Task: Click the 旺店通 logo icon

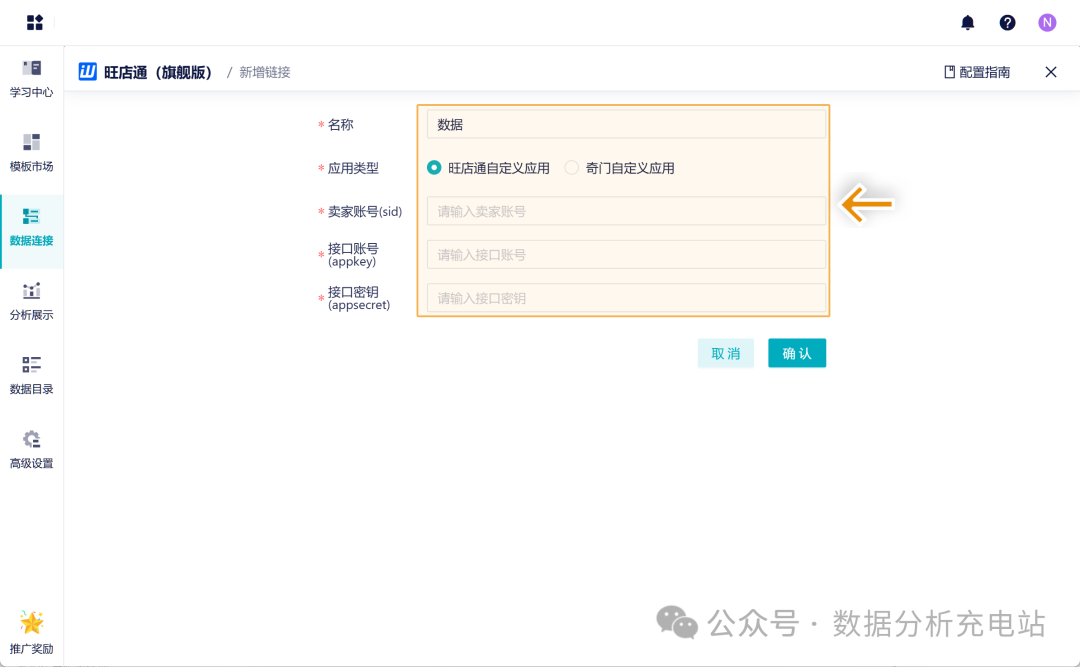Action: [x=87, y=72]
